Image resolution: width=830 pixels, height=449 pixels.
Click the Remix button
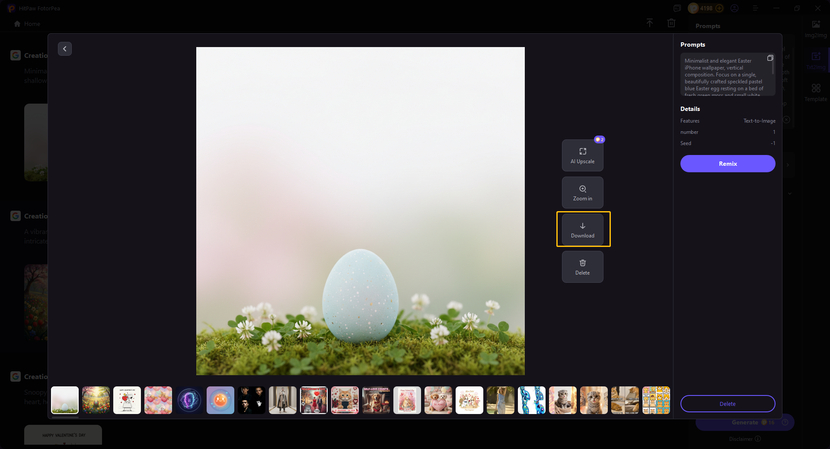tap(727, 164)
